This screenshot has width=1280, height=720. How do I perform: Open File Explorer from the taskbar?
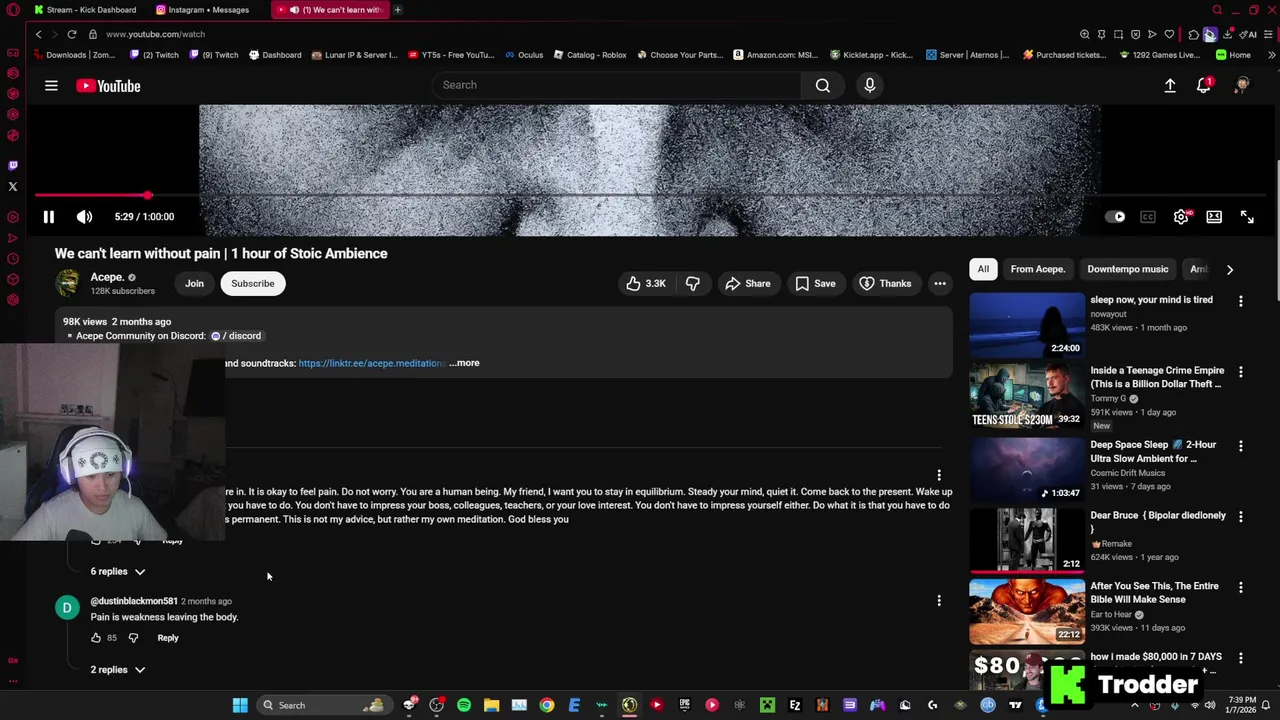(x=491, y=705)
